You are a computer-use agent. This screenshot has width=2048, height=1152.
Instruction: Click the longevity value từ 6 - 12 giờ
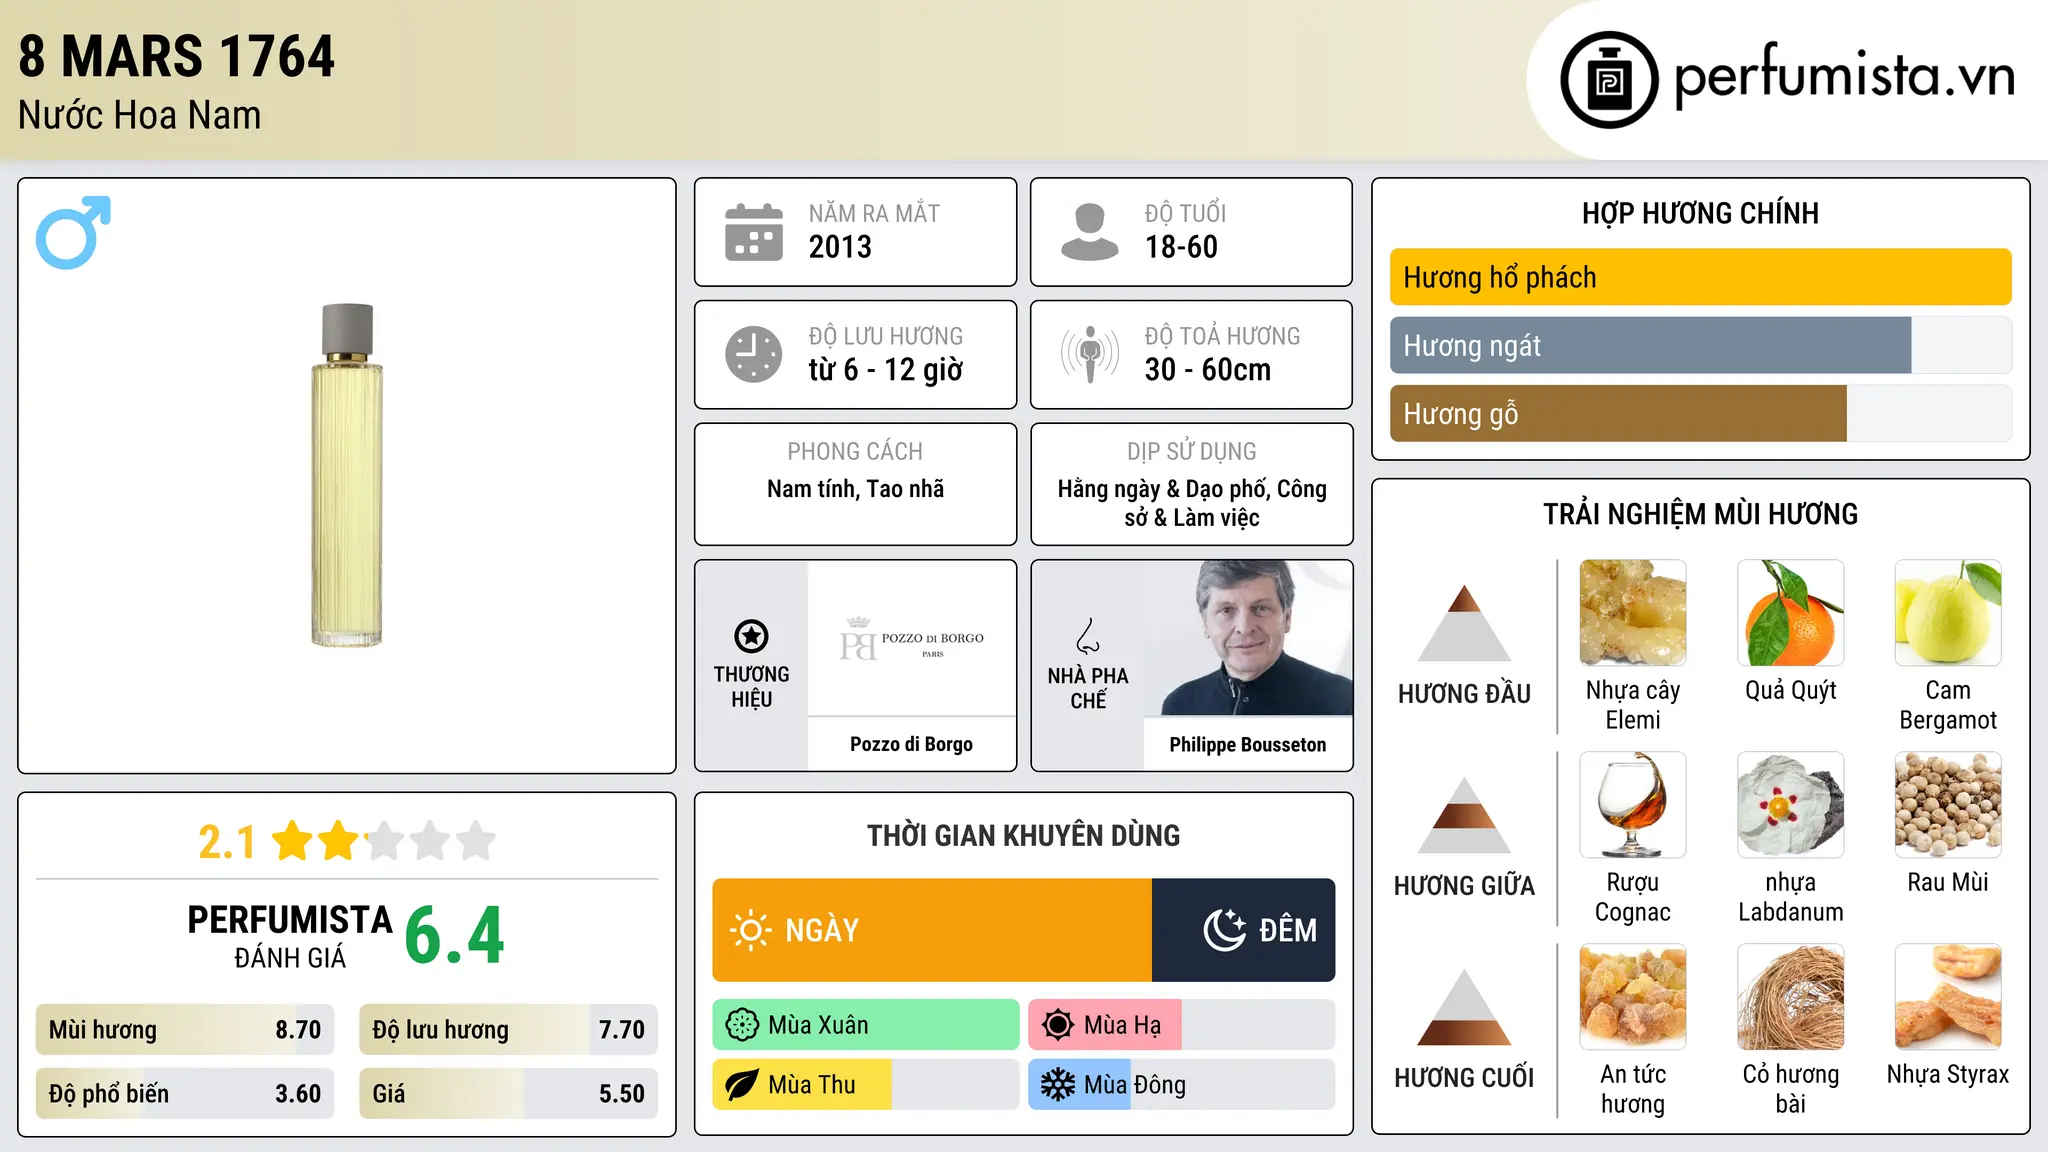coord(886,370)
